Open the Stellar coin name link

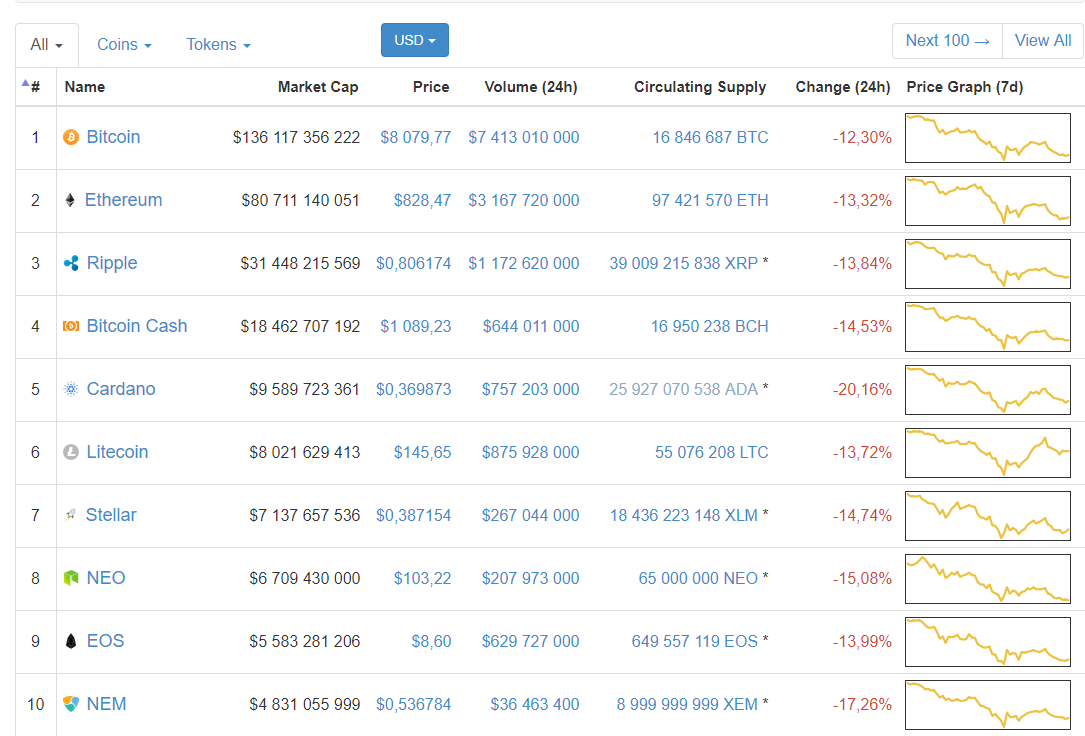pyautogui.click(x=111, y=515)
